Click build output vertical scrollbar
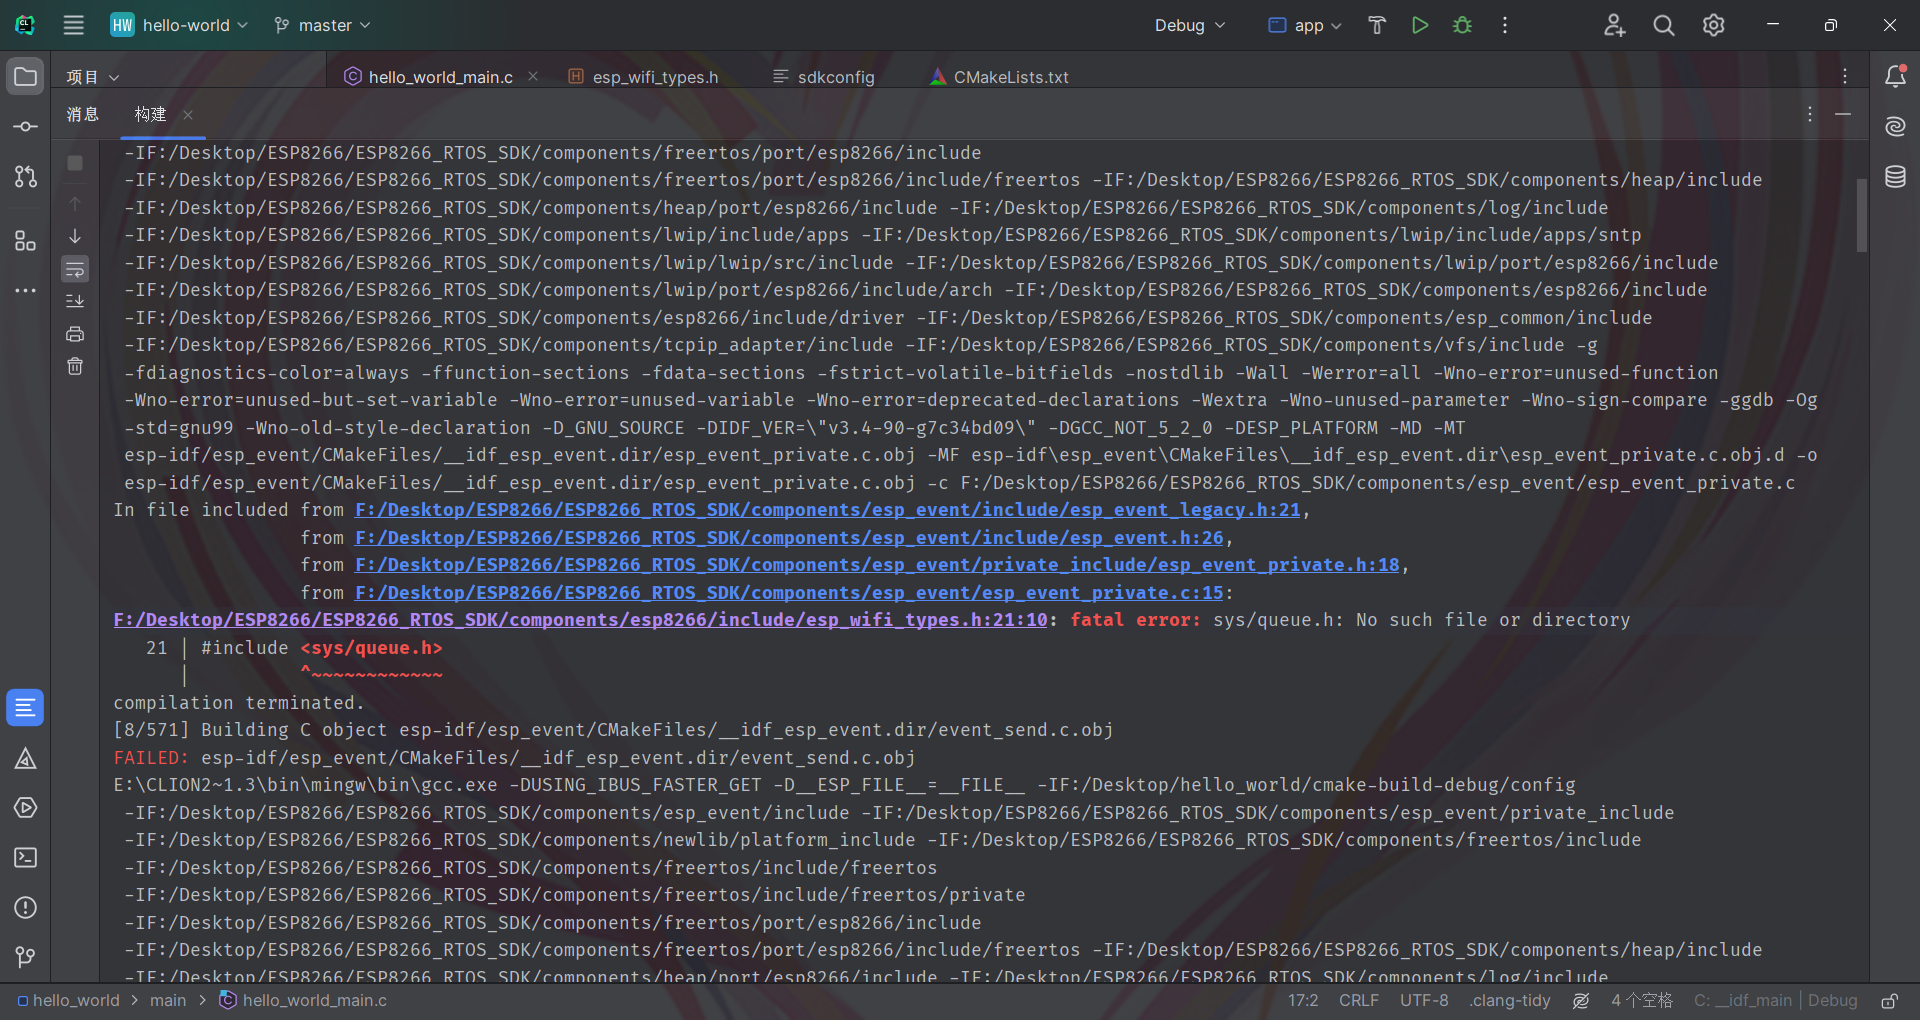Viewport: 1920px width, 1020px height. point(1862,215)
